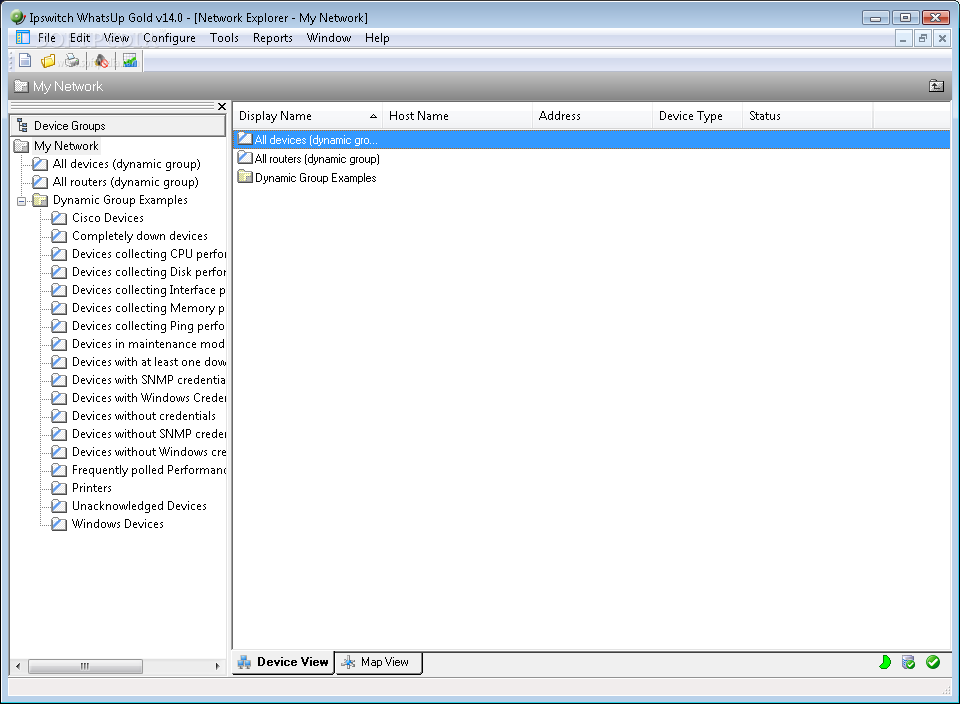Restore the inner Network Explorer child window
The height and width of the screenshot is (704, 960).
(x=923, y=39)
